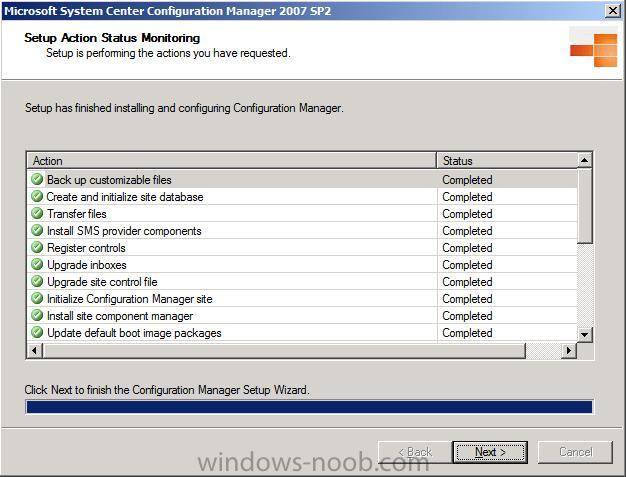The width and height of the screenshot is (626, 477).
Task: Click horizontal scrollbar left arrow
Action: 34,350
